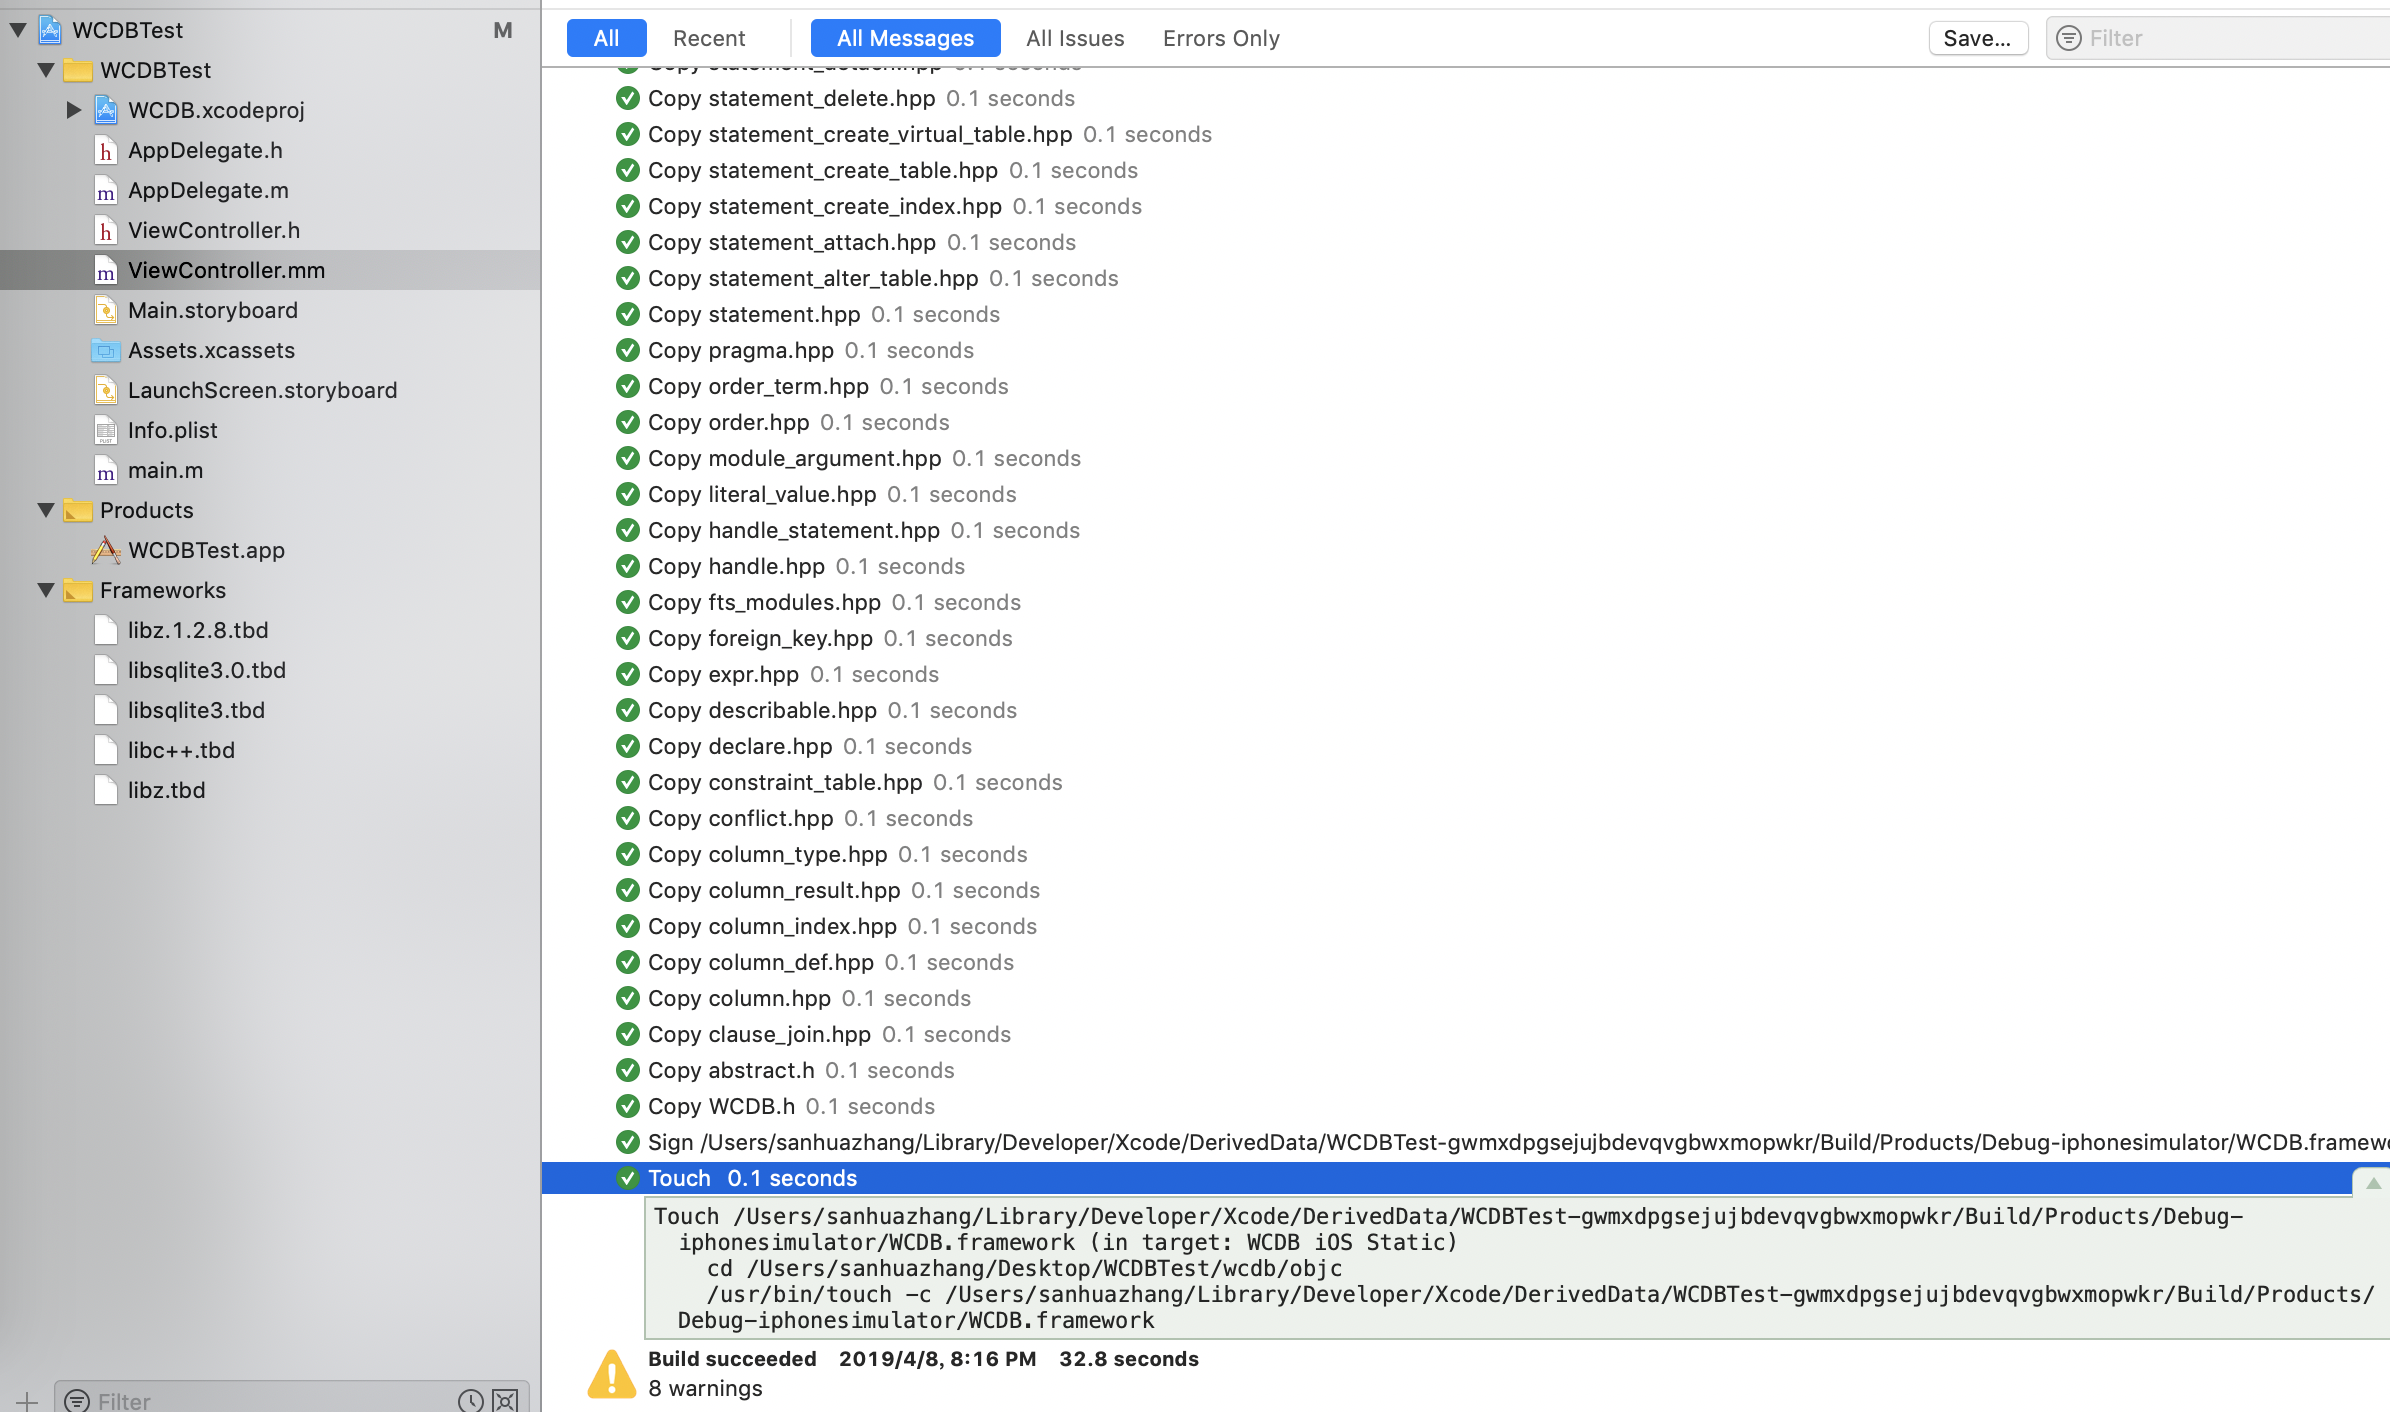Image resolution: width=2390 pixels, height=1412 pixels.
Task: Collapse the Frameworks group
Action: pyautogui.click(x=46, y=590)
